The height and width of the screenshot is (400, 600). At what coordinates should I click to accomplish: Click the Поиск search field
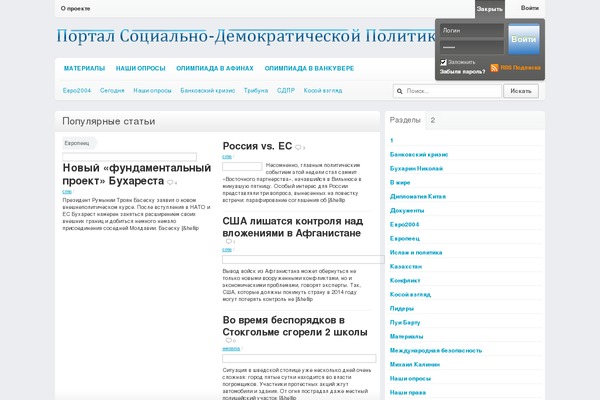coord(447,91)
